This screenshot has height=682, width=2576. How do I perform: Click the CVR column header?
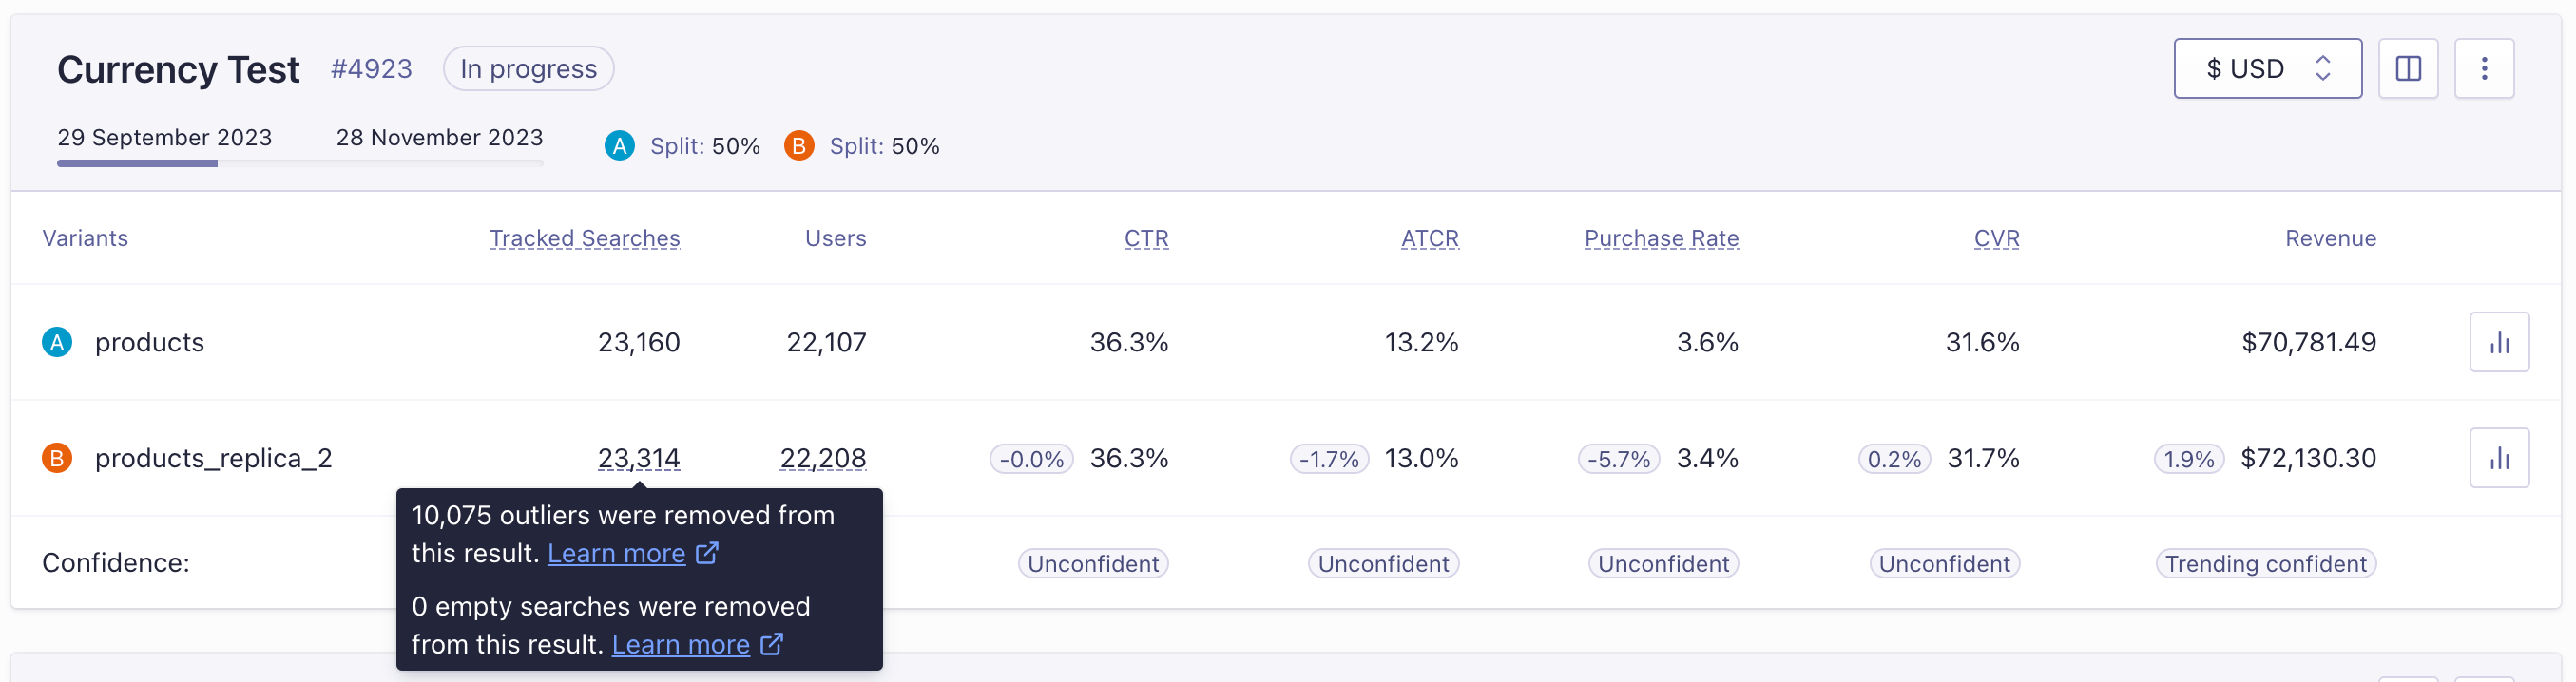(1996, 238)
